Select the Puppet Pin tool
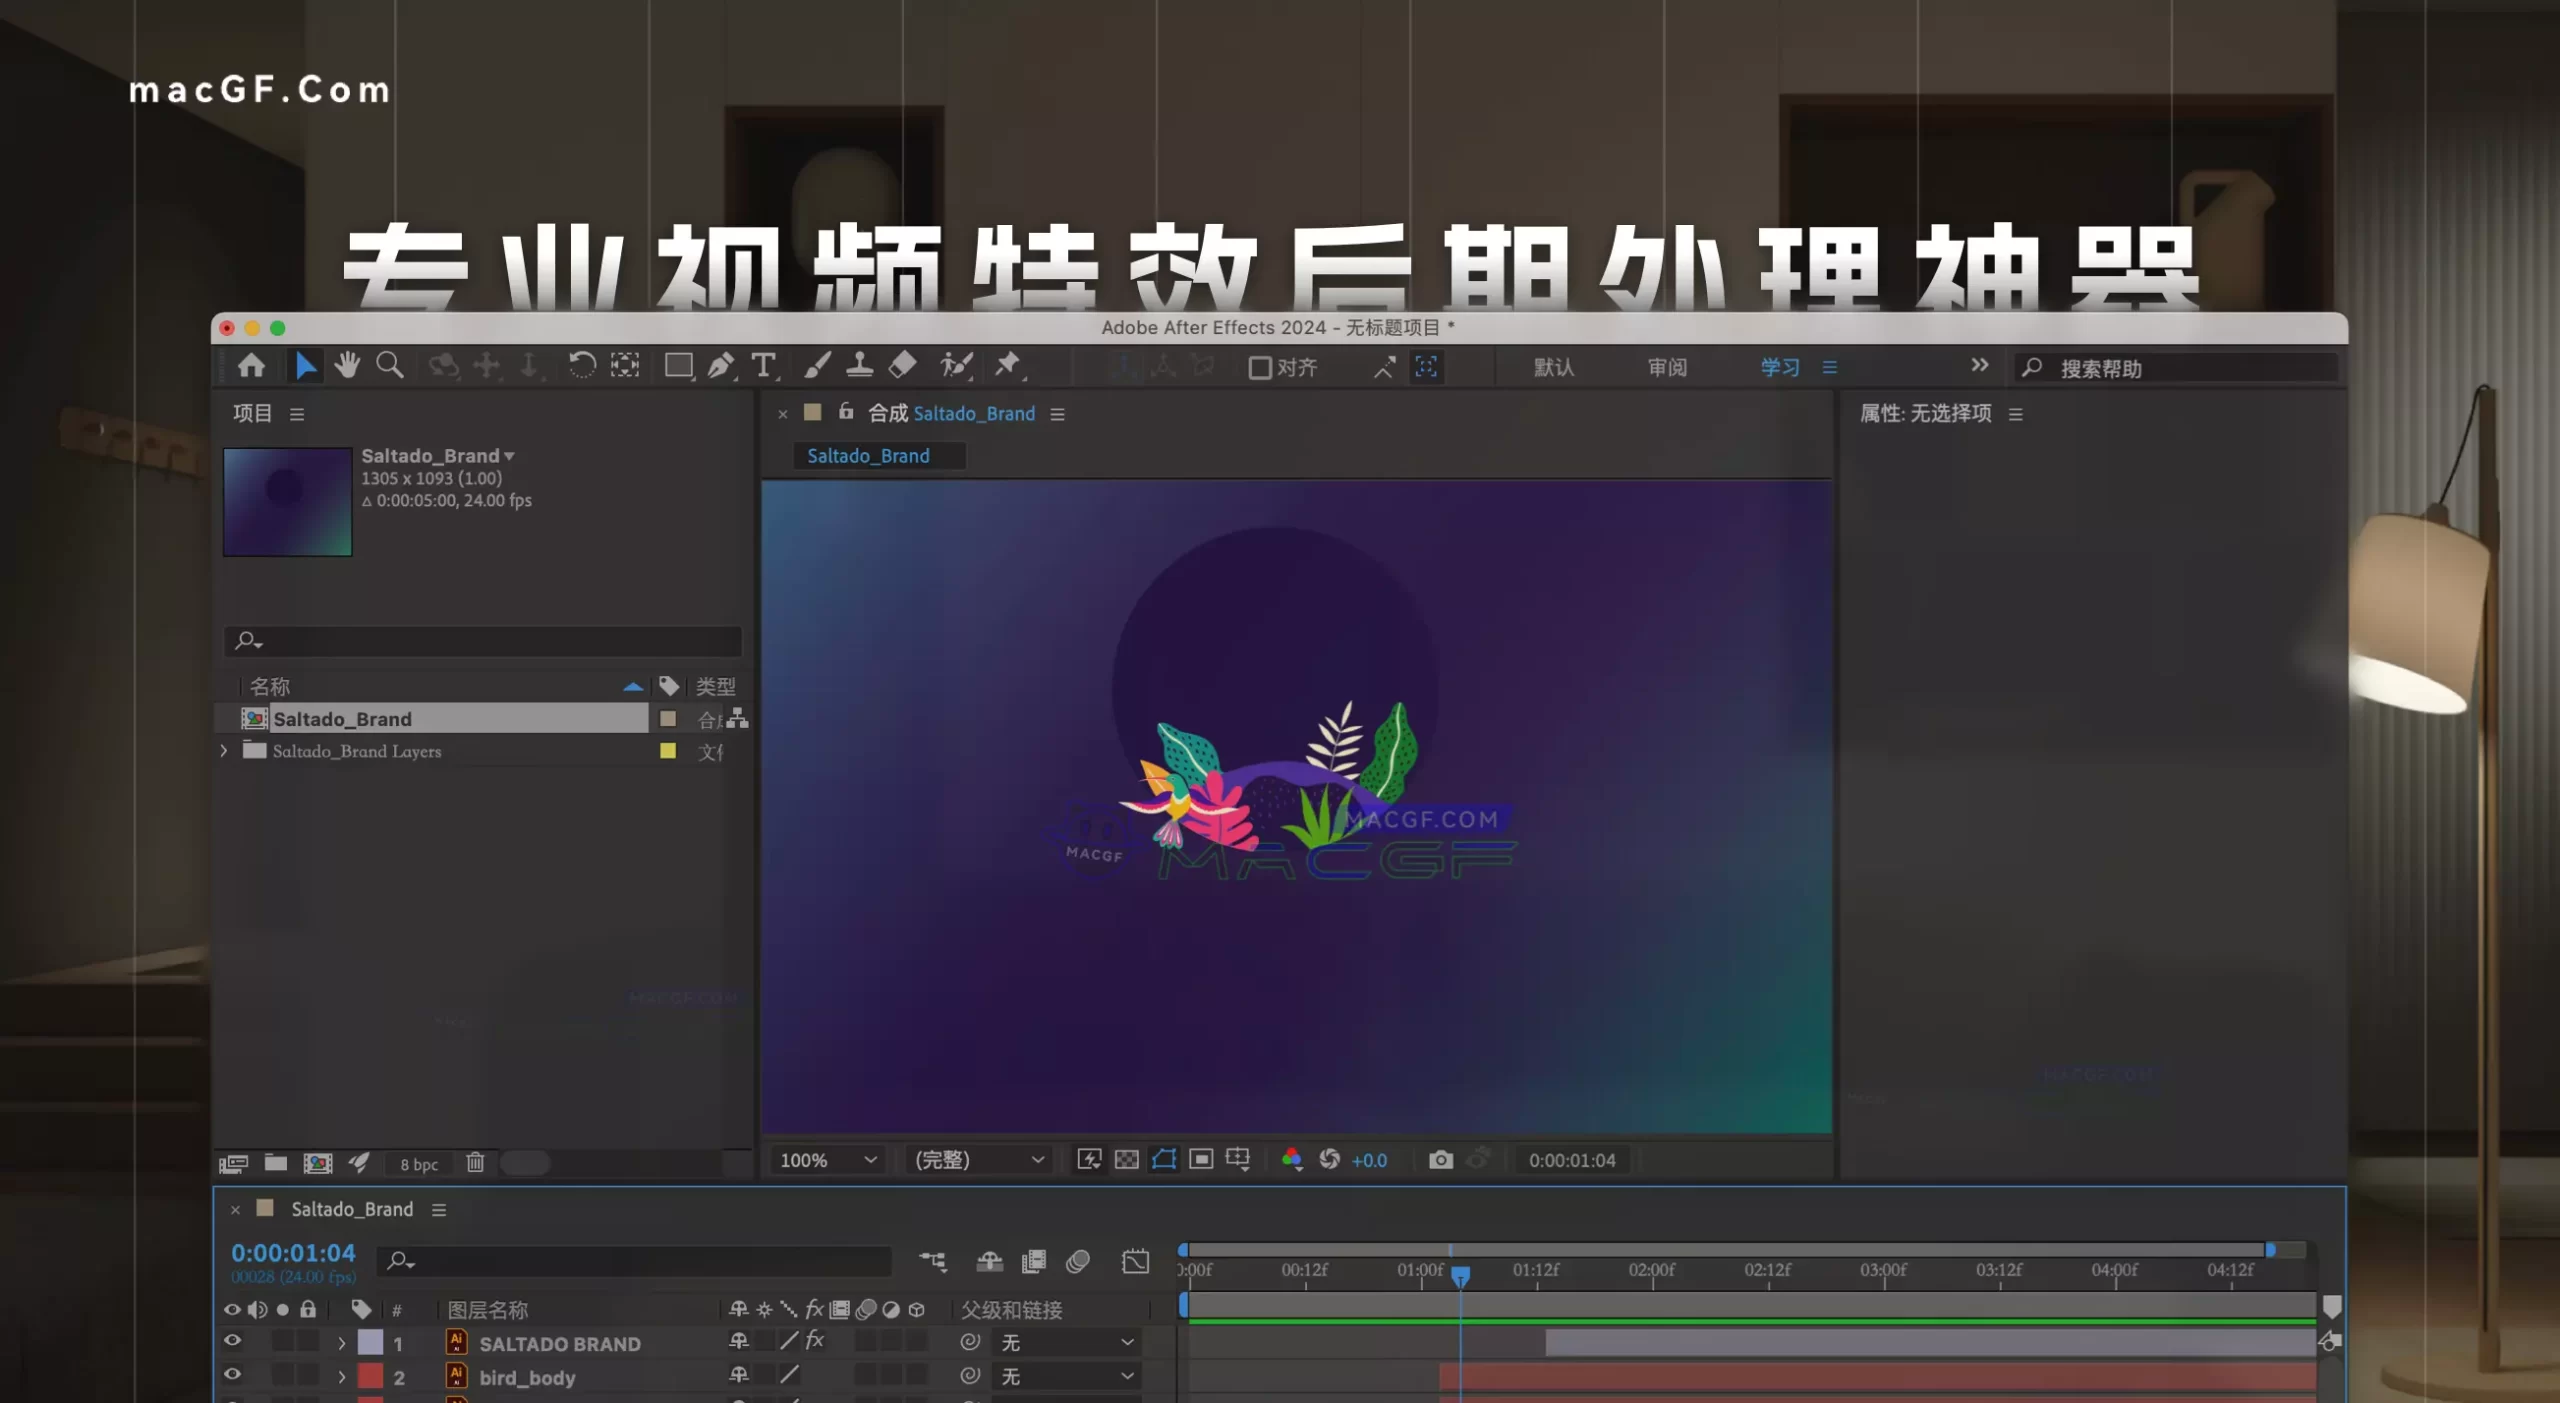 (1007, 365)
